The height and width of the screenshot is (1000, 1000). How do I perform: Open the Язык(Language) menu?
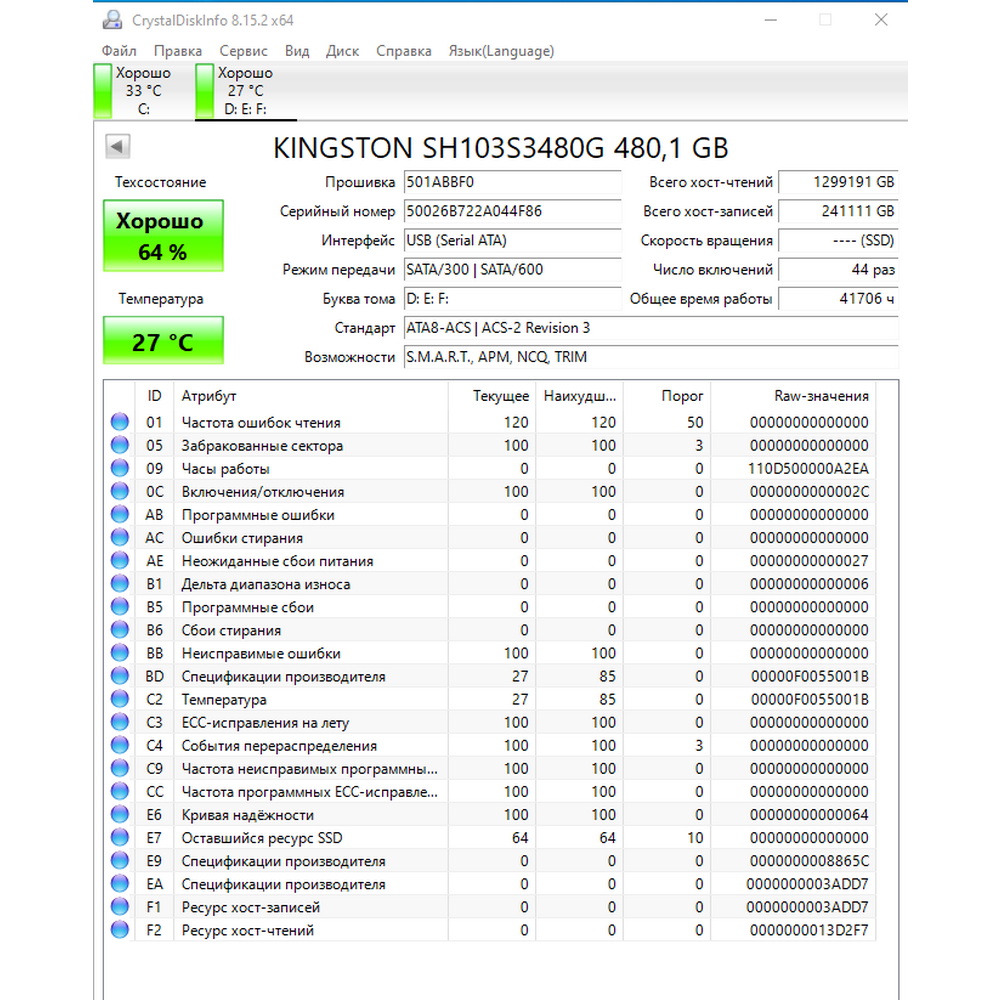tap(501, 50)
